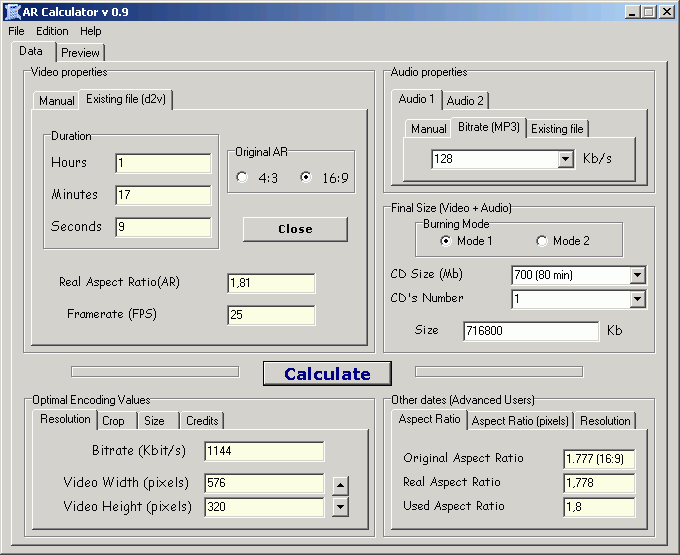Switch to the Audio 2 tab
This screenshot has height=555, width=680.
(x=465, y=101)
